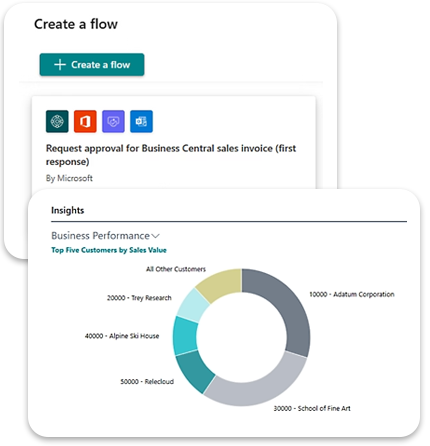This screenshot has height=446, width=430.
Task: Click the teal Relecloud donut segment
Action: [x=192, y=369]
